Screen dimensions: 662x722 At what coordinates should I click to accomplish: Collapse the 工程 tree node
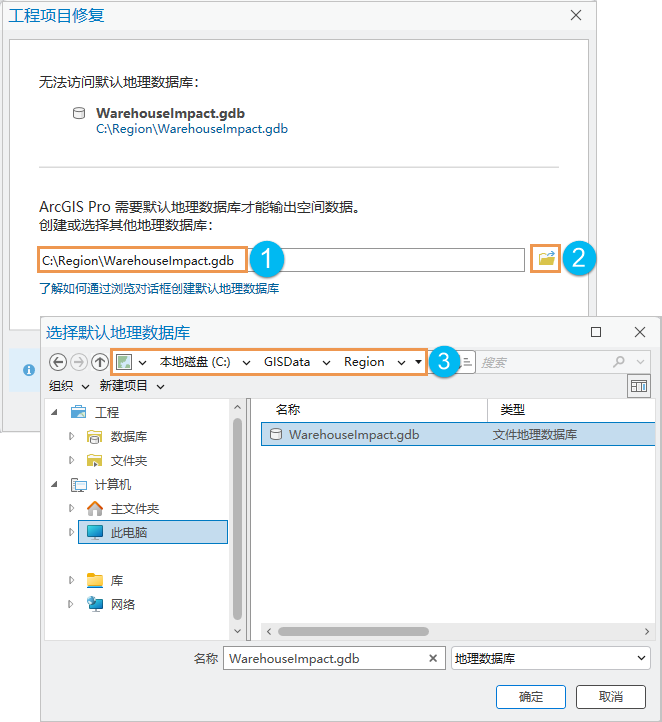coord(55,412)
